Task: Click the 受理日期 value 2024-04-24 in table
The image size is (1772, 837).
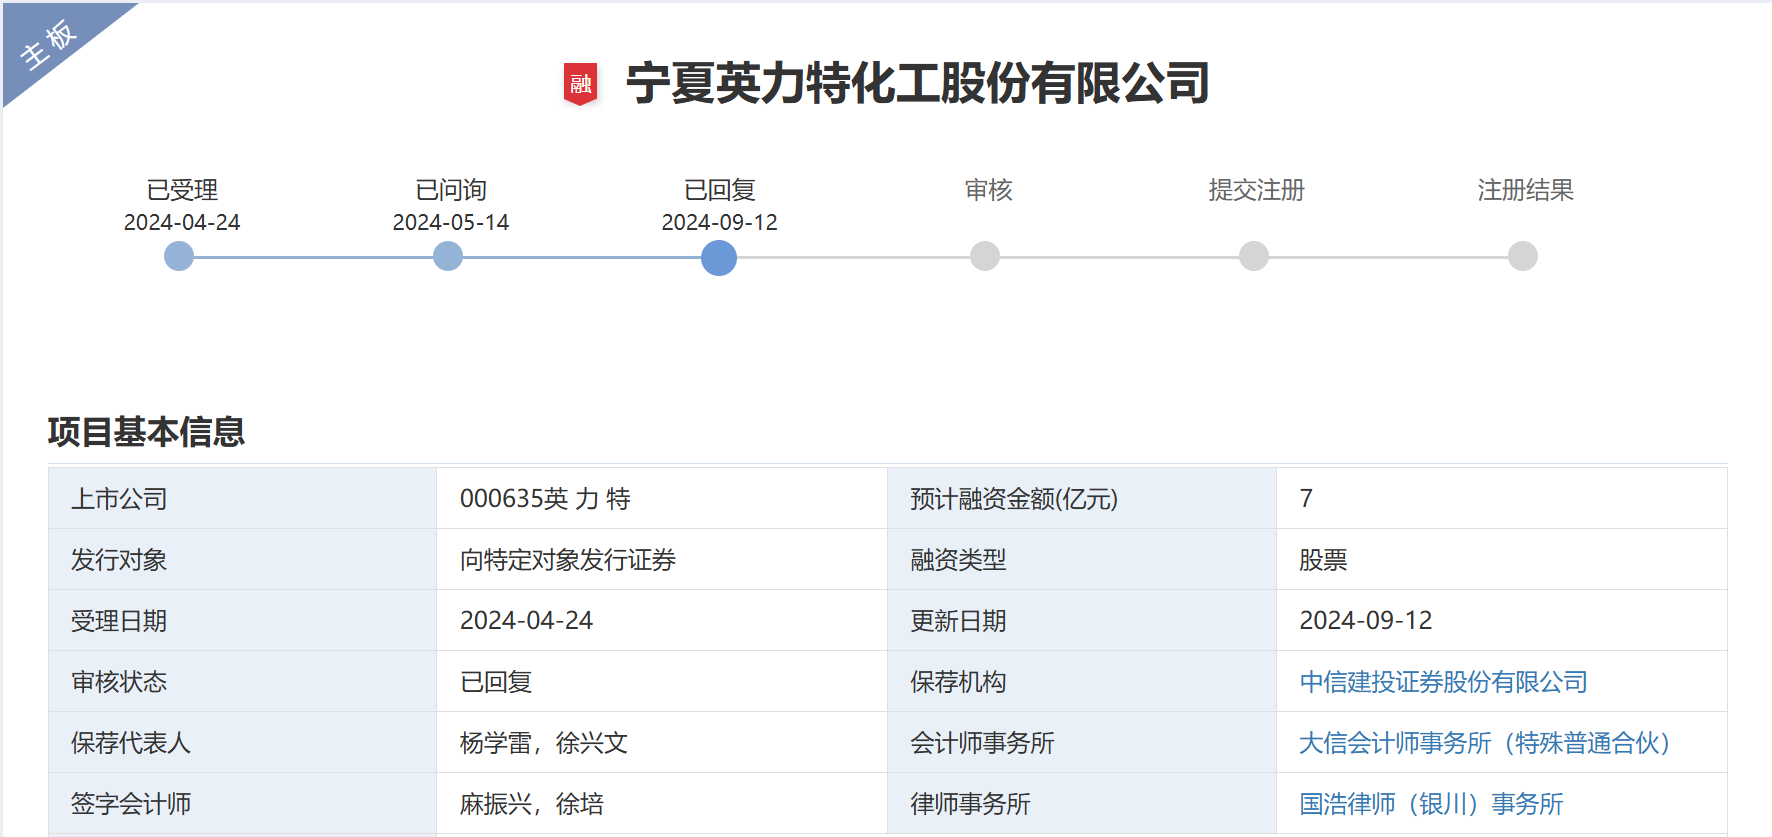Action: click(x=526, y=621)
